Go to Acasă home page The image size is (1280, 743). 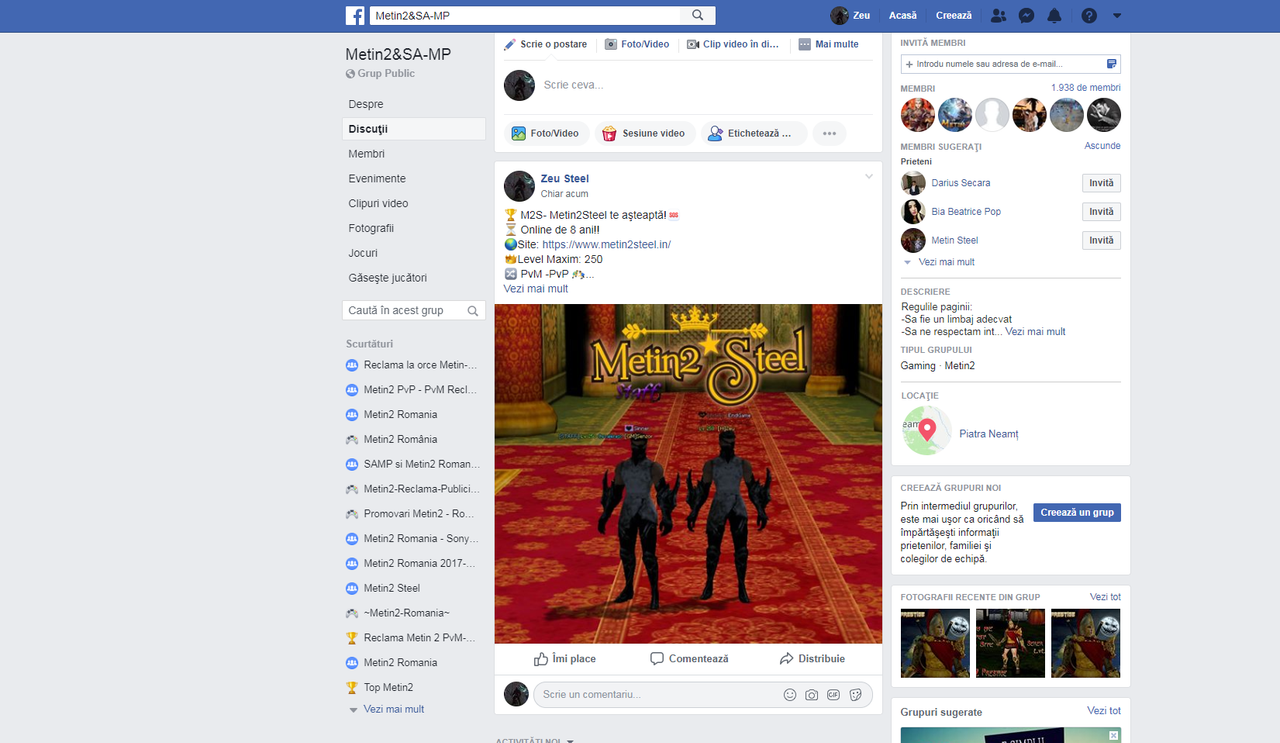point(903,16)
